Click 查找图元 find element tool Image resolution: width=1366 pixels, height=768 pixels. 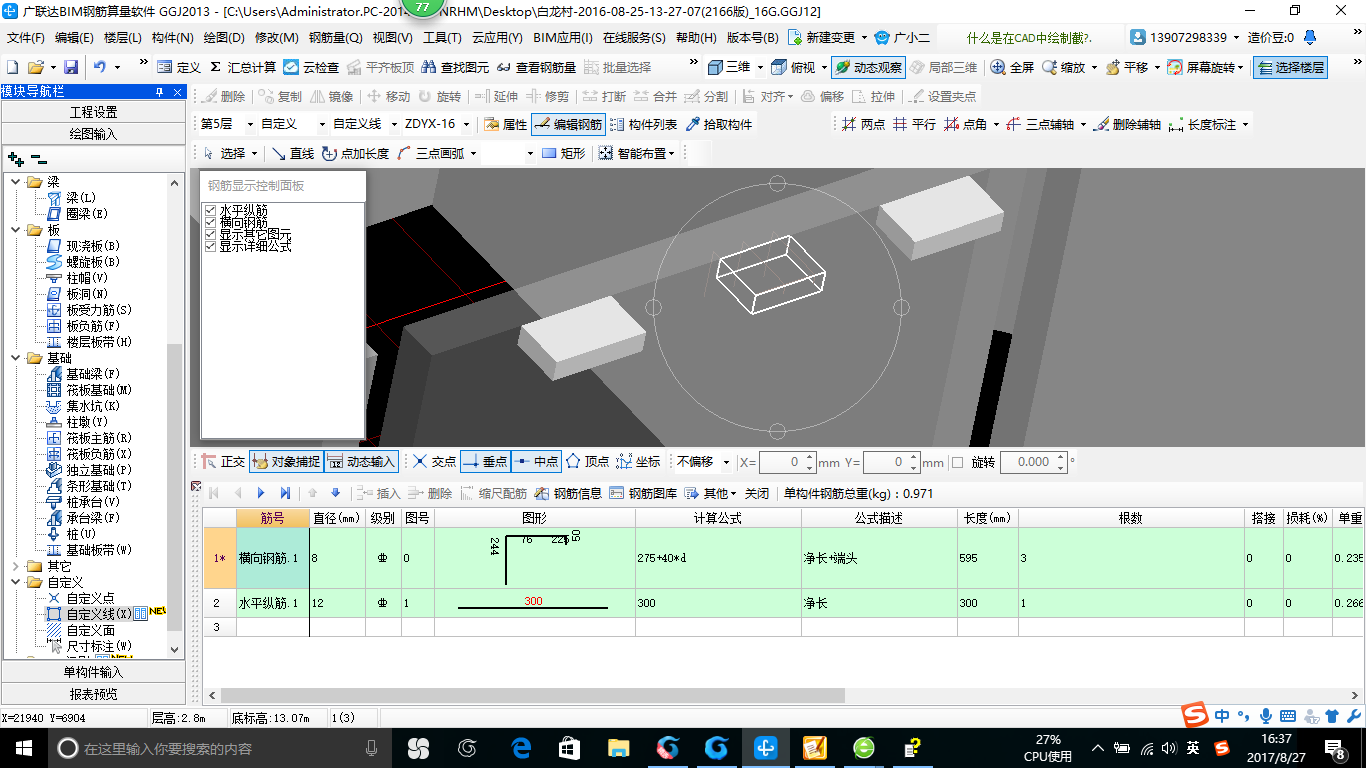click(x=456, y=67)
